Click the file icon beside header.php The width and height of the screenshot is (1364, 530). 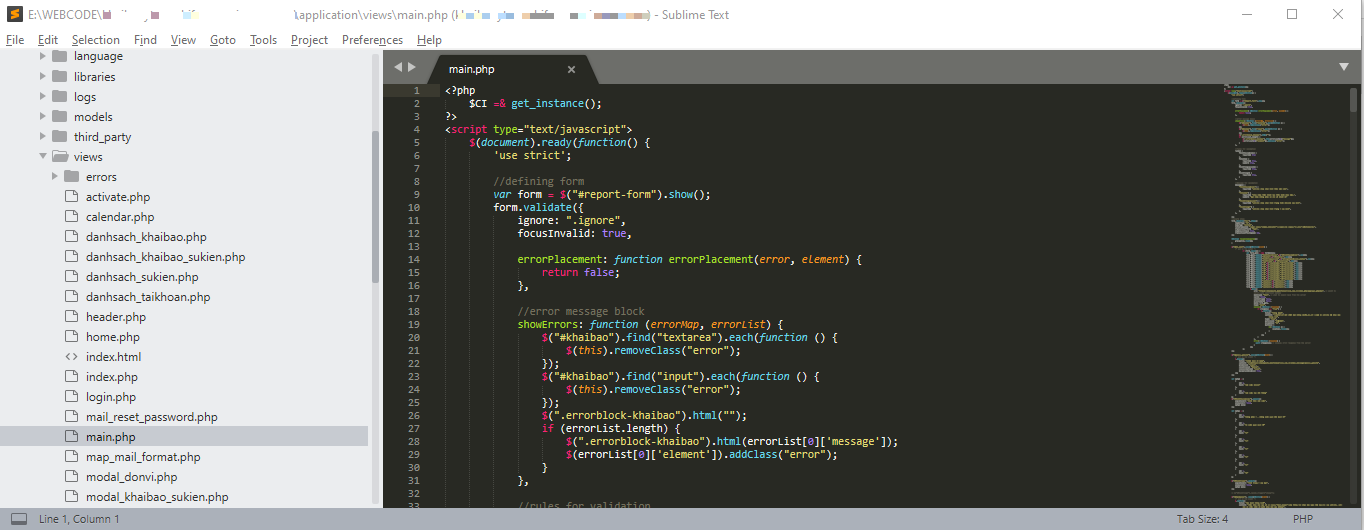click(x=71, y=317)
